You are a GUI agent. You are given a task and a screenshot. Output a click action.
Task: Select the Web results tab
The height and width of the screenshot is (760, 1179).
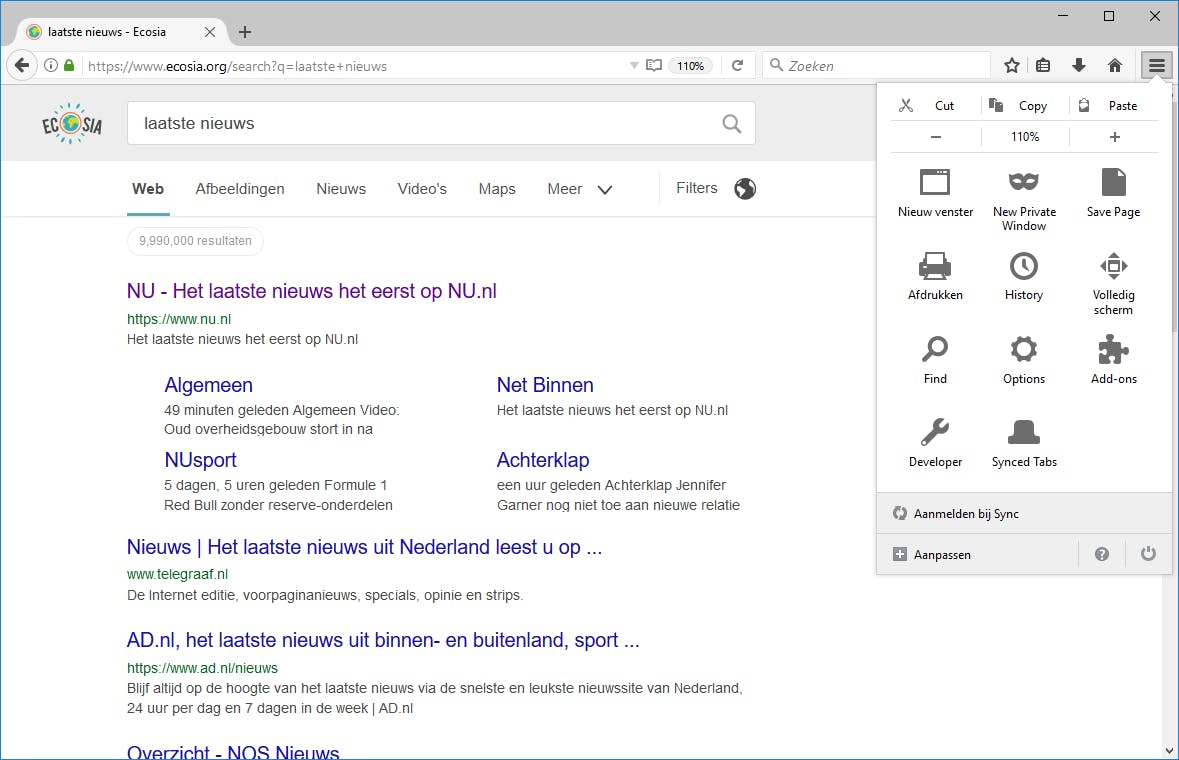pos(148,189)
